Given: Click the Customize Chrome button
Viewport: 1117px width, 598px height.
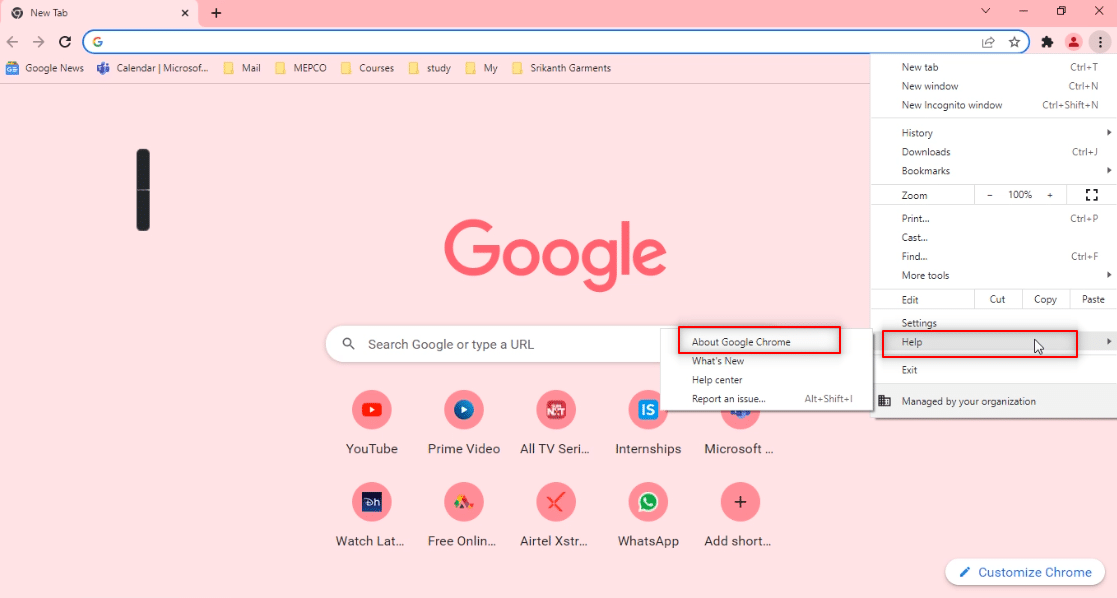Looking at the screenshot, I should 1024,572.
